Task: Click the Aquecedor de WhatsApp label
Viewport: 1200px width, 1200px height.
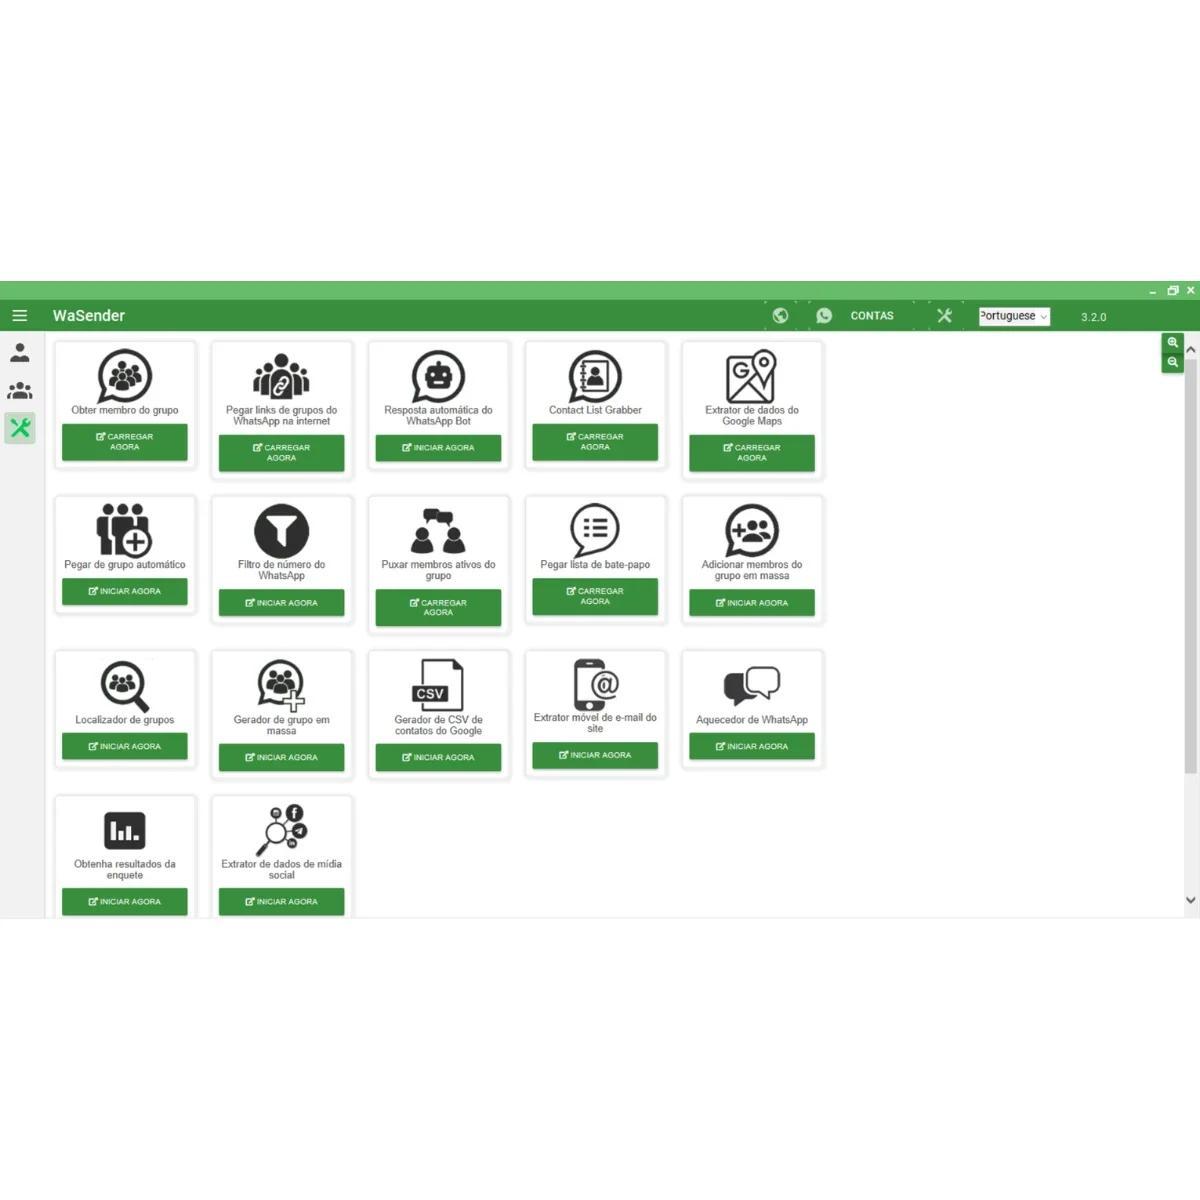Action: (x=752, y=720)
